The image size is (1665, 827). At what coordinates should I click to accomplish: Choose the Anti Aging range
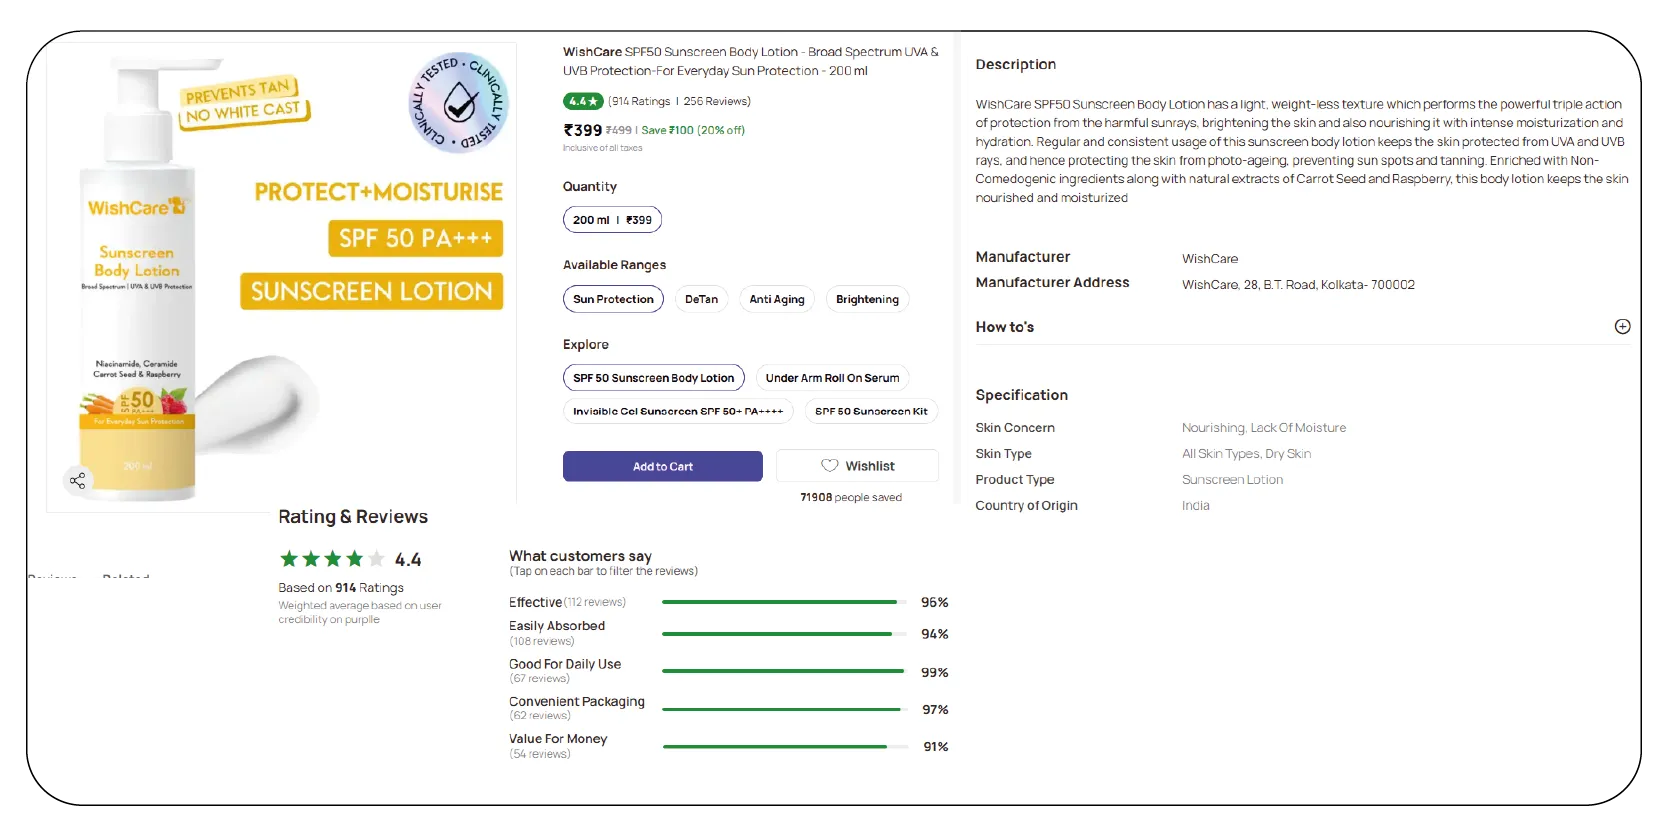click(x=777, y=299)
